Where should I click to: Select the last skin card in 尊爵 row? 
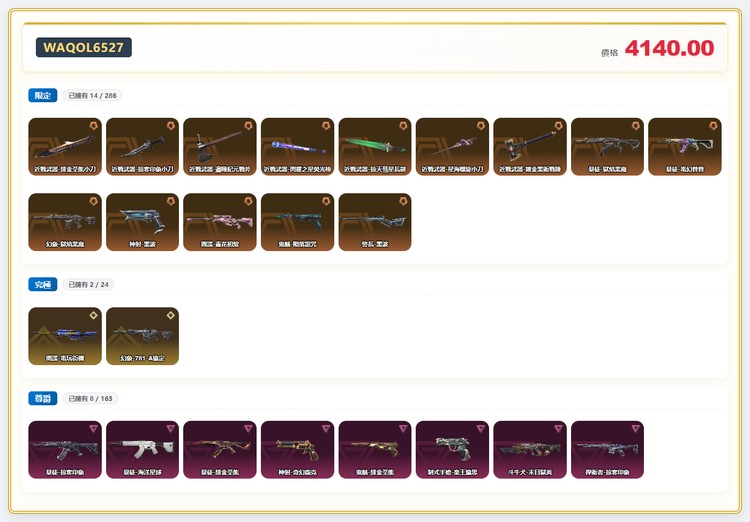607,449
